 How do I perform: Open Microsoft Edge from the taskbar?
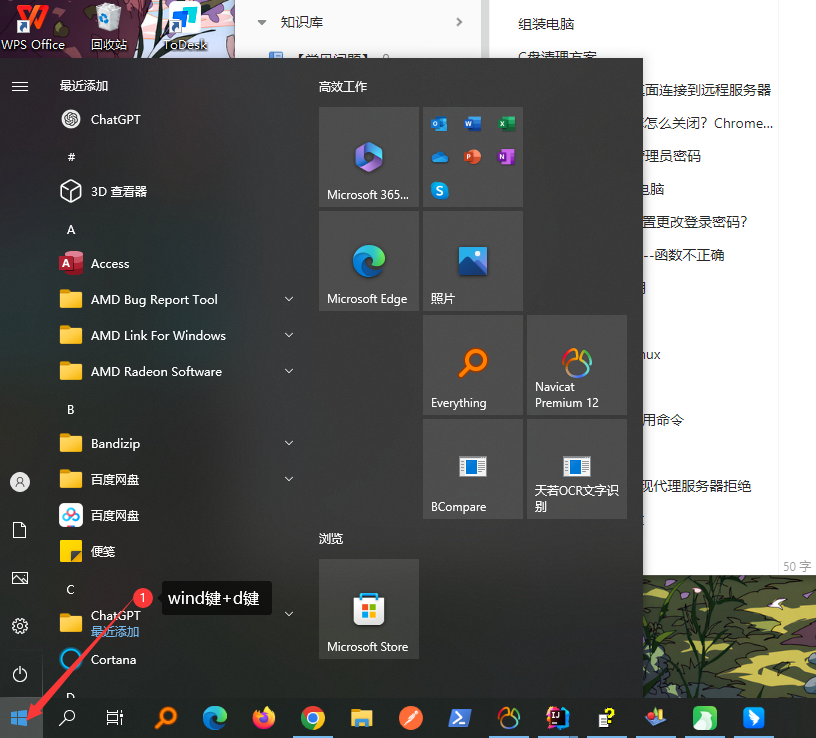[x=215, y=718]
